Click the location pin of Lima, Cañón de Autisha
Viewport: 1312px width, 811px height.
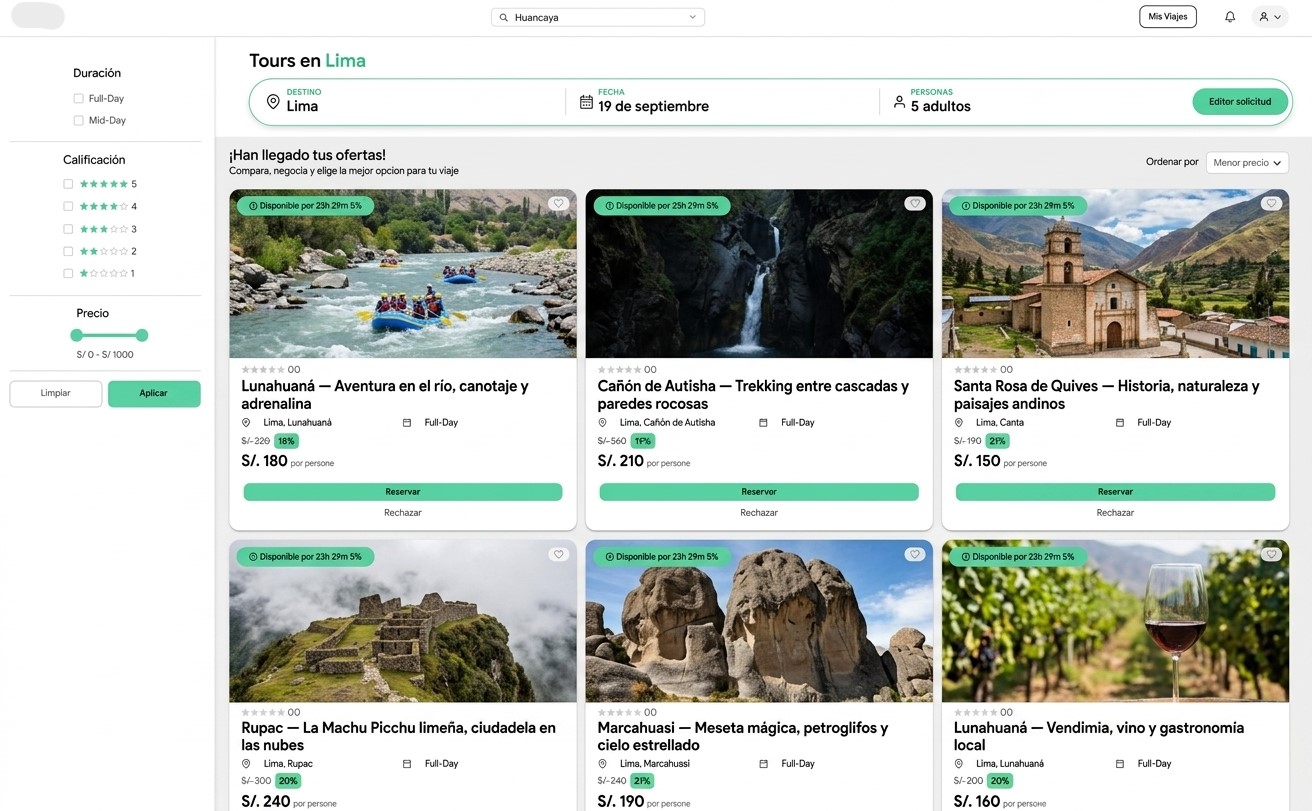(603, 423)
